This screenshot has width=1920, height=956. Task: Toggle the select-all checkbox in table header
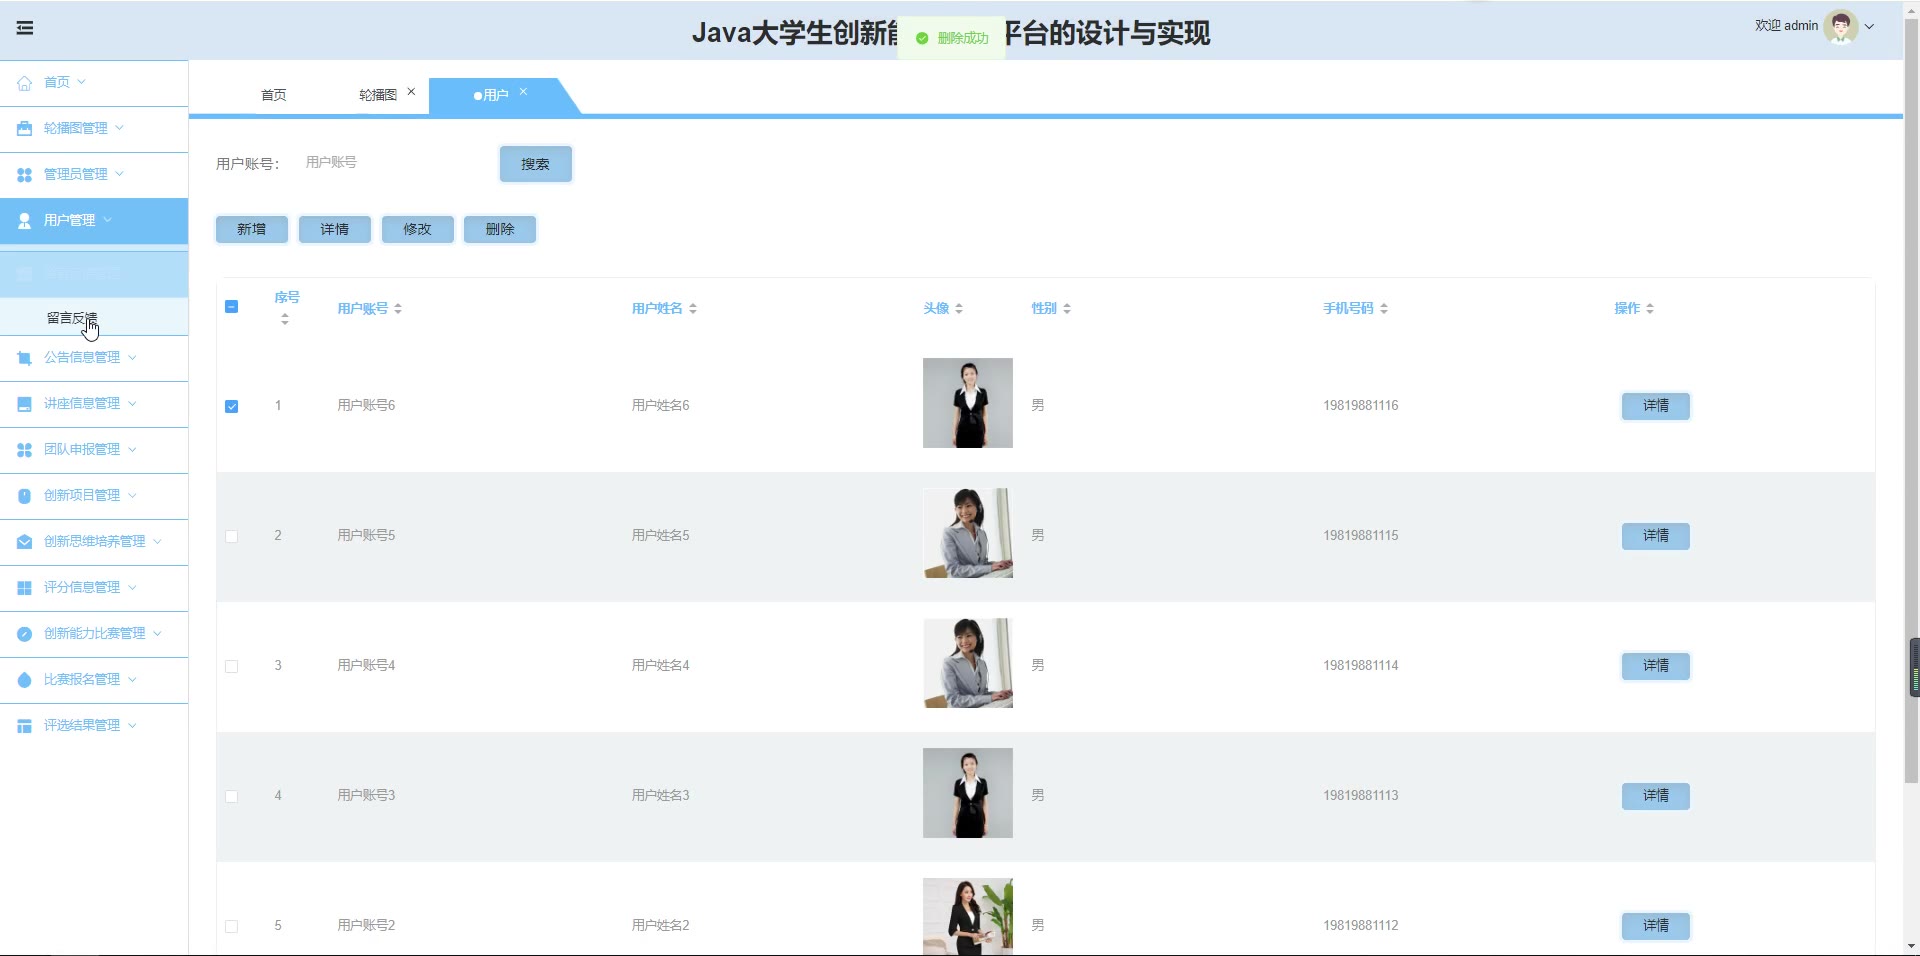point(232,307)
